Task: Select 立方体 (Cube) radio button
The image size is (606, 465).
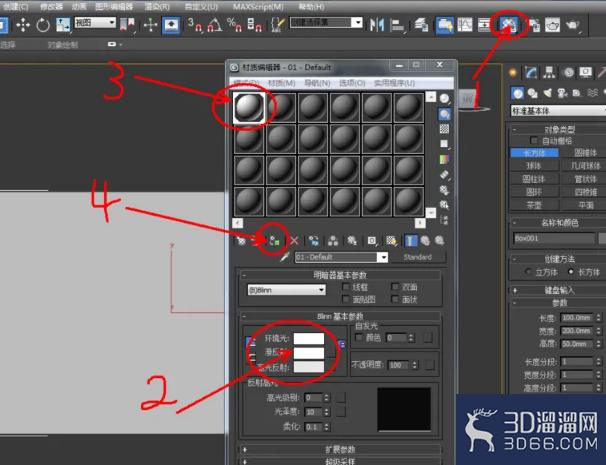Action: 528,272
